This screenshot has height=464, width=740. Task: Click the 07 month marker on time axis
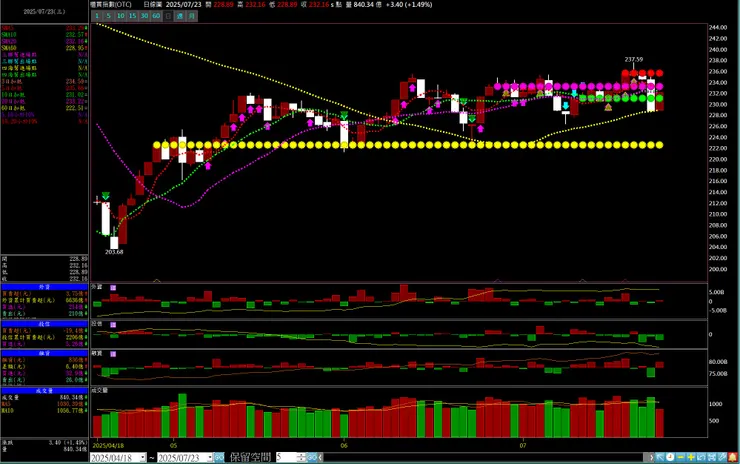(x=522, y=446)
